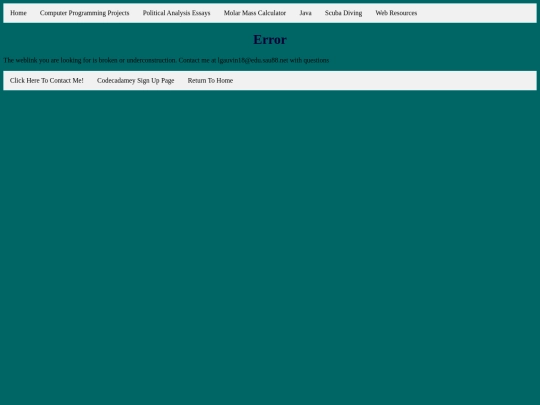Go to Computer Programming Projects page
This screenshot has height=405, width=540.
click(x=84, y=13)
